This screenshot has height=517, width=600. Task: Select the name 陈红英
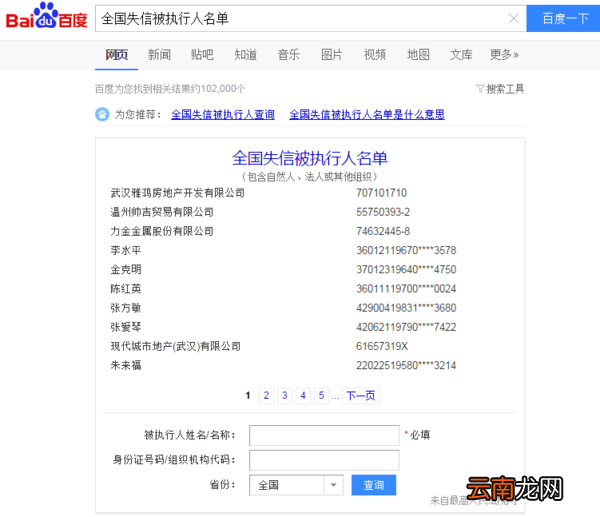(126, 289)
